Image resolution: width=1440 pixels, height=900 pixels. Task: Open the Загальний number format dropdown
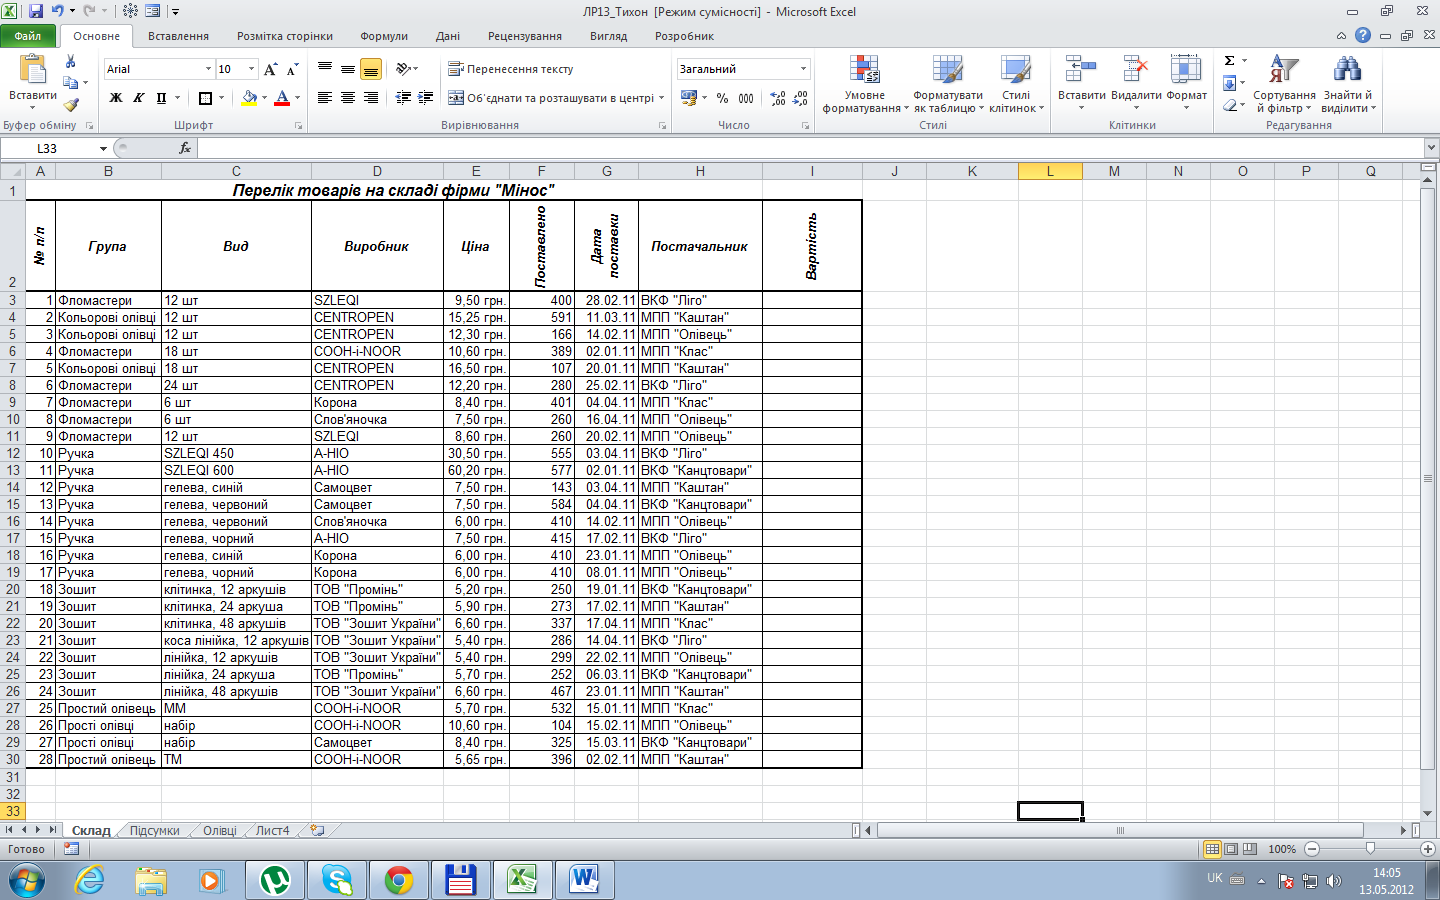(x=803, y=69)
